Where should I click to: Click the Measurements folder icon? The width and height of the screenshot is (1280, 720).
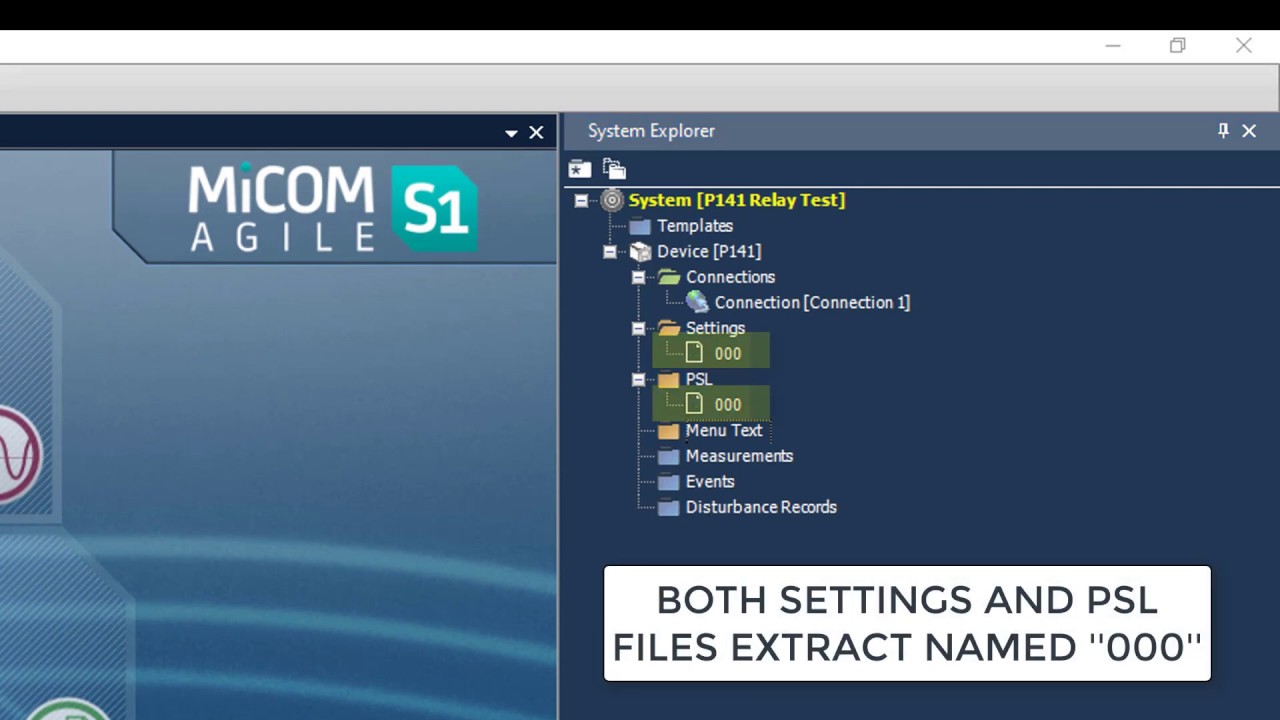coord(669,456)
